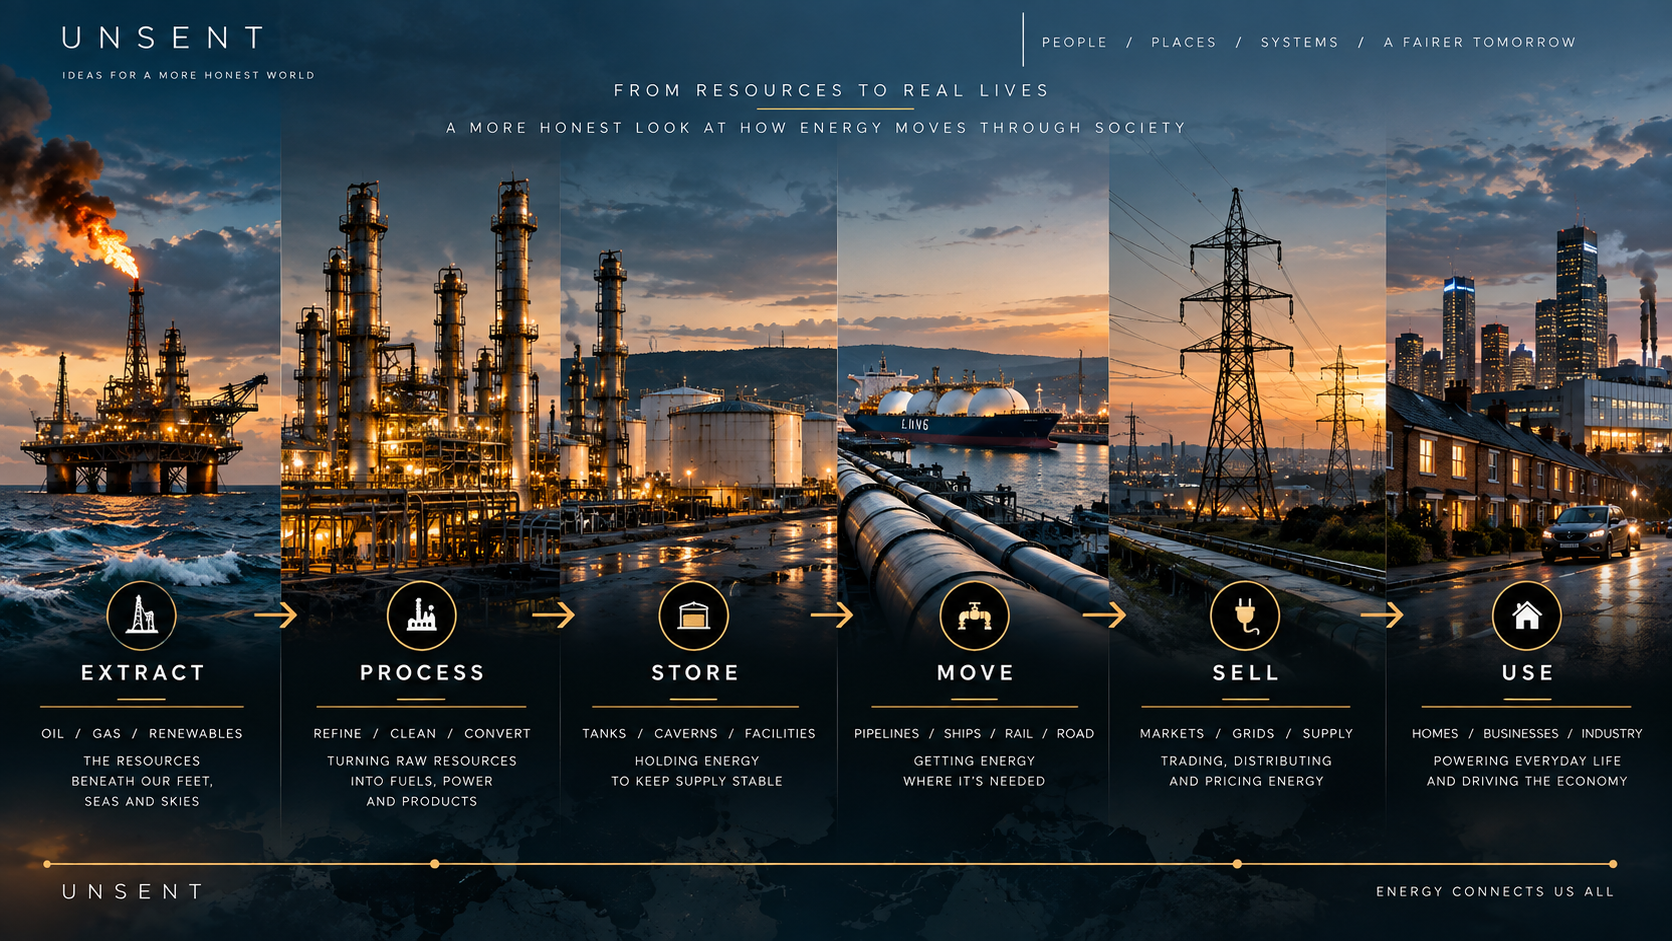Click 'IDEAS FOR A MORE HONEST WORLD' tagline
Image resolution: width=1672 pixels, height=941 pixels.
pyautogui.click(x=189, y=75)
